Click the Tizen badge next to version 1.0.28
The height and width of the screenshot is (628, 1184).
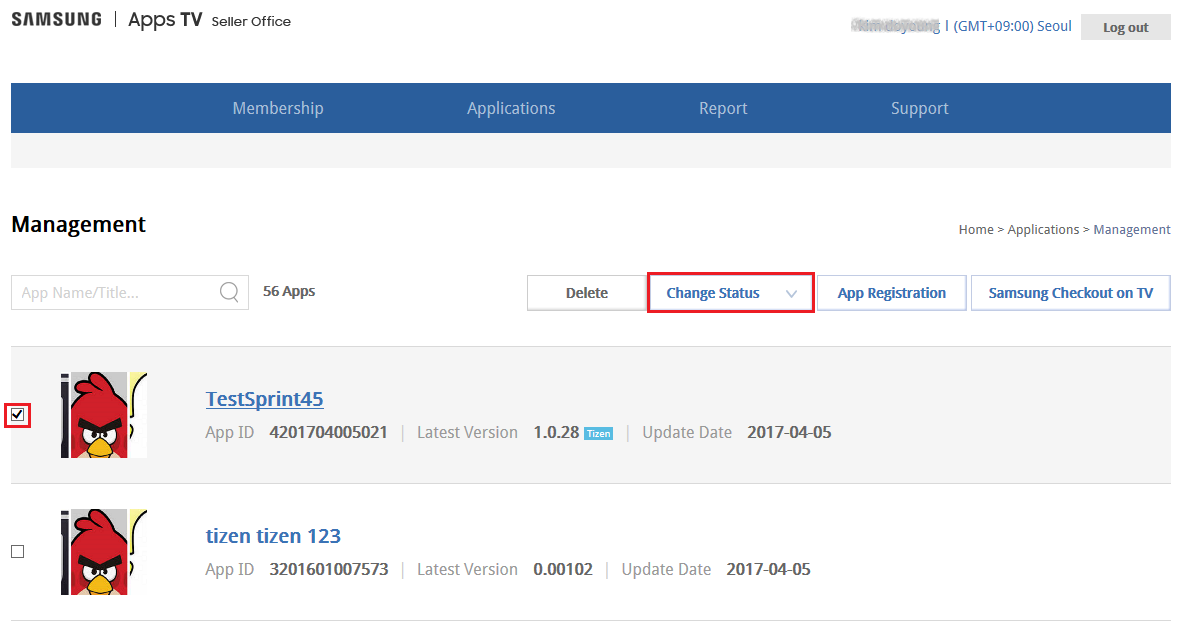coord(598,433)
